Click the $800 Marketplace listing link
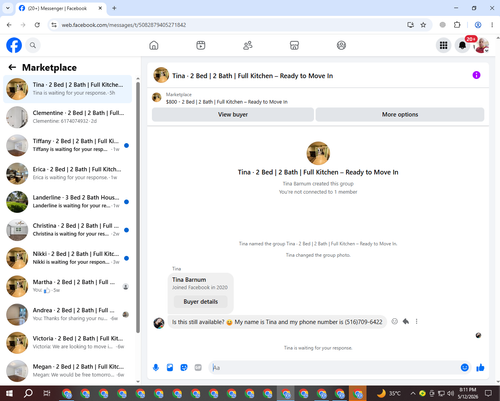 tap(227, 102)
